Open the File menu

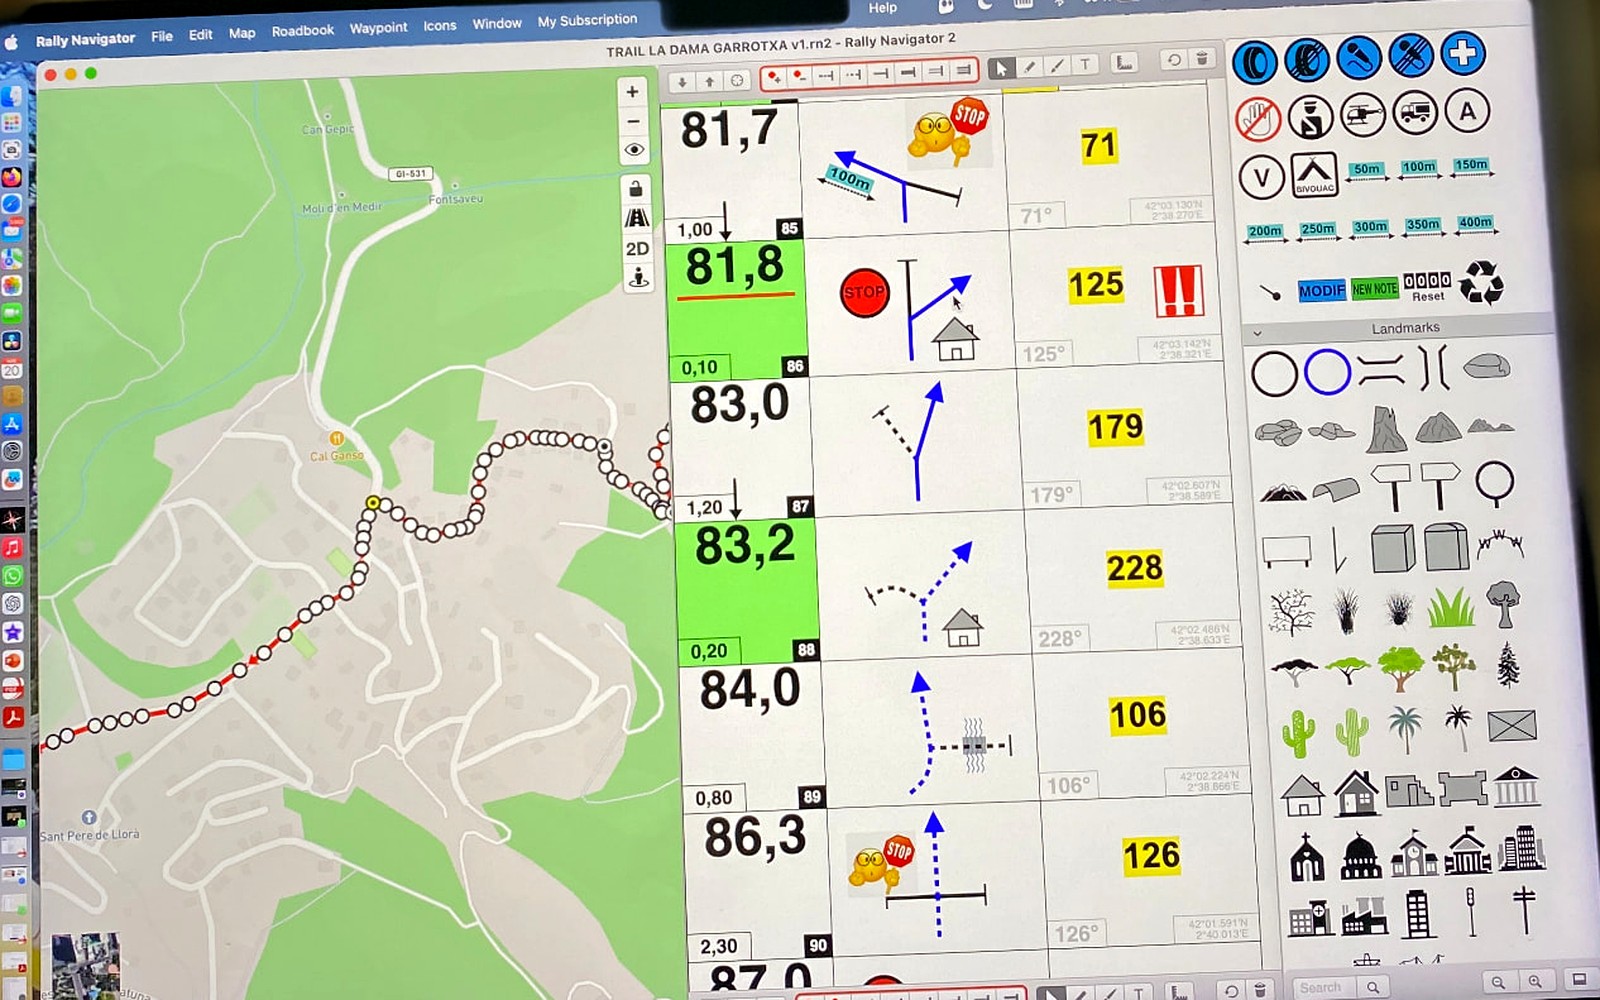click(162, 36)
